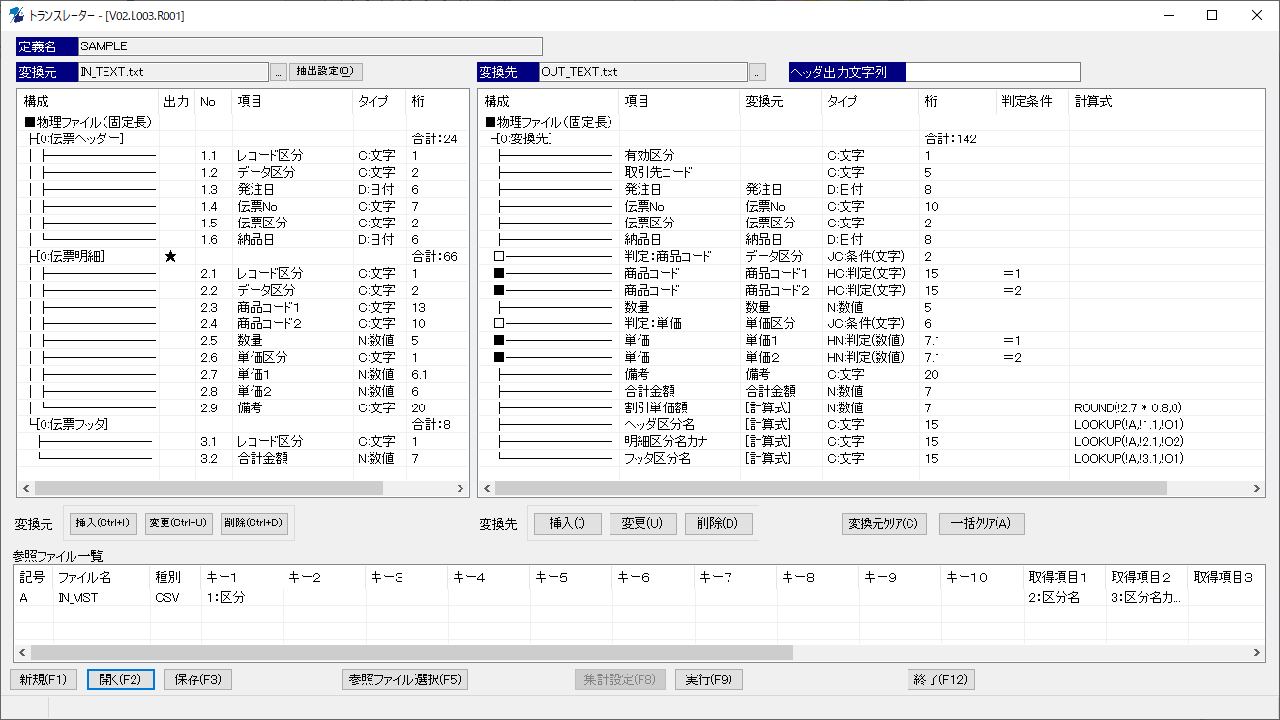Select the [0:伝票明細] tree node
Viewport: 1280px width, 720px height.
71,257
